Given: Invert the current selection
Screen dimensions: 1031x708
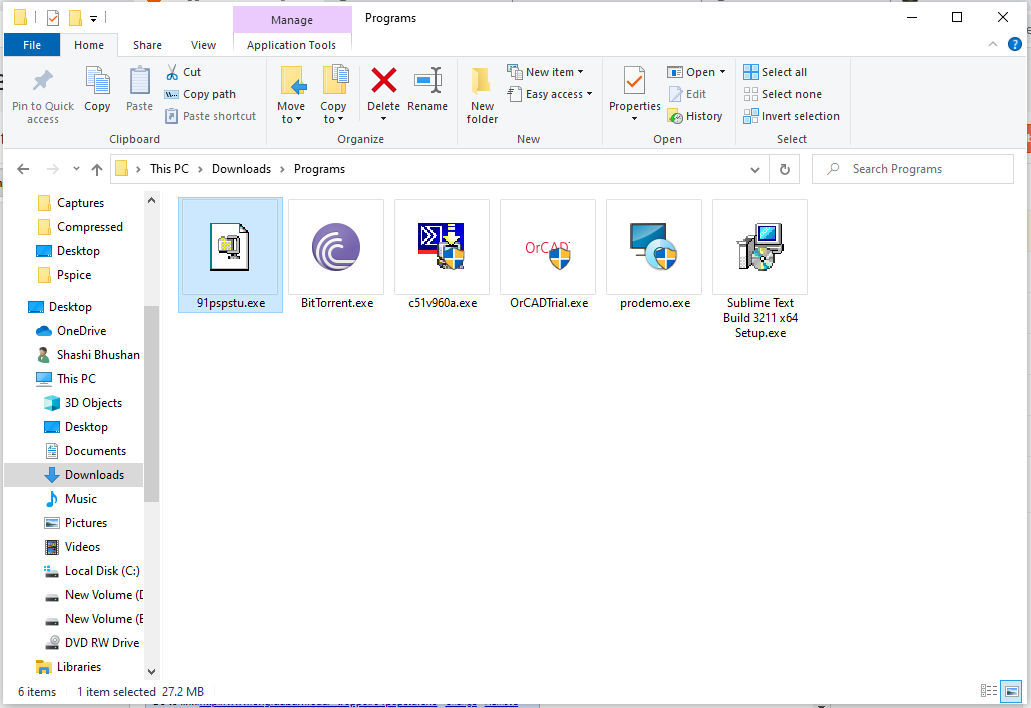Looking at the screenshot, I should point(791,116).
